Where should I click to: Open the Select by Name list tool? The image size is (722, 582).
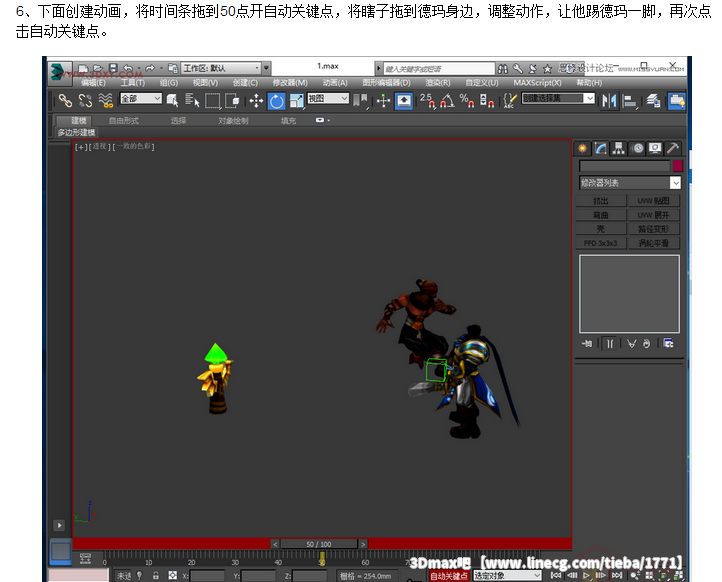pyautogui.click(x=192, y=100)
